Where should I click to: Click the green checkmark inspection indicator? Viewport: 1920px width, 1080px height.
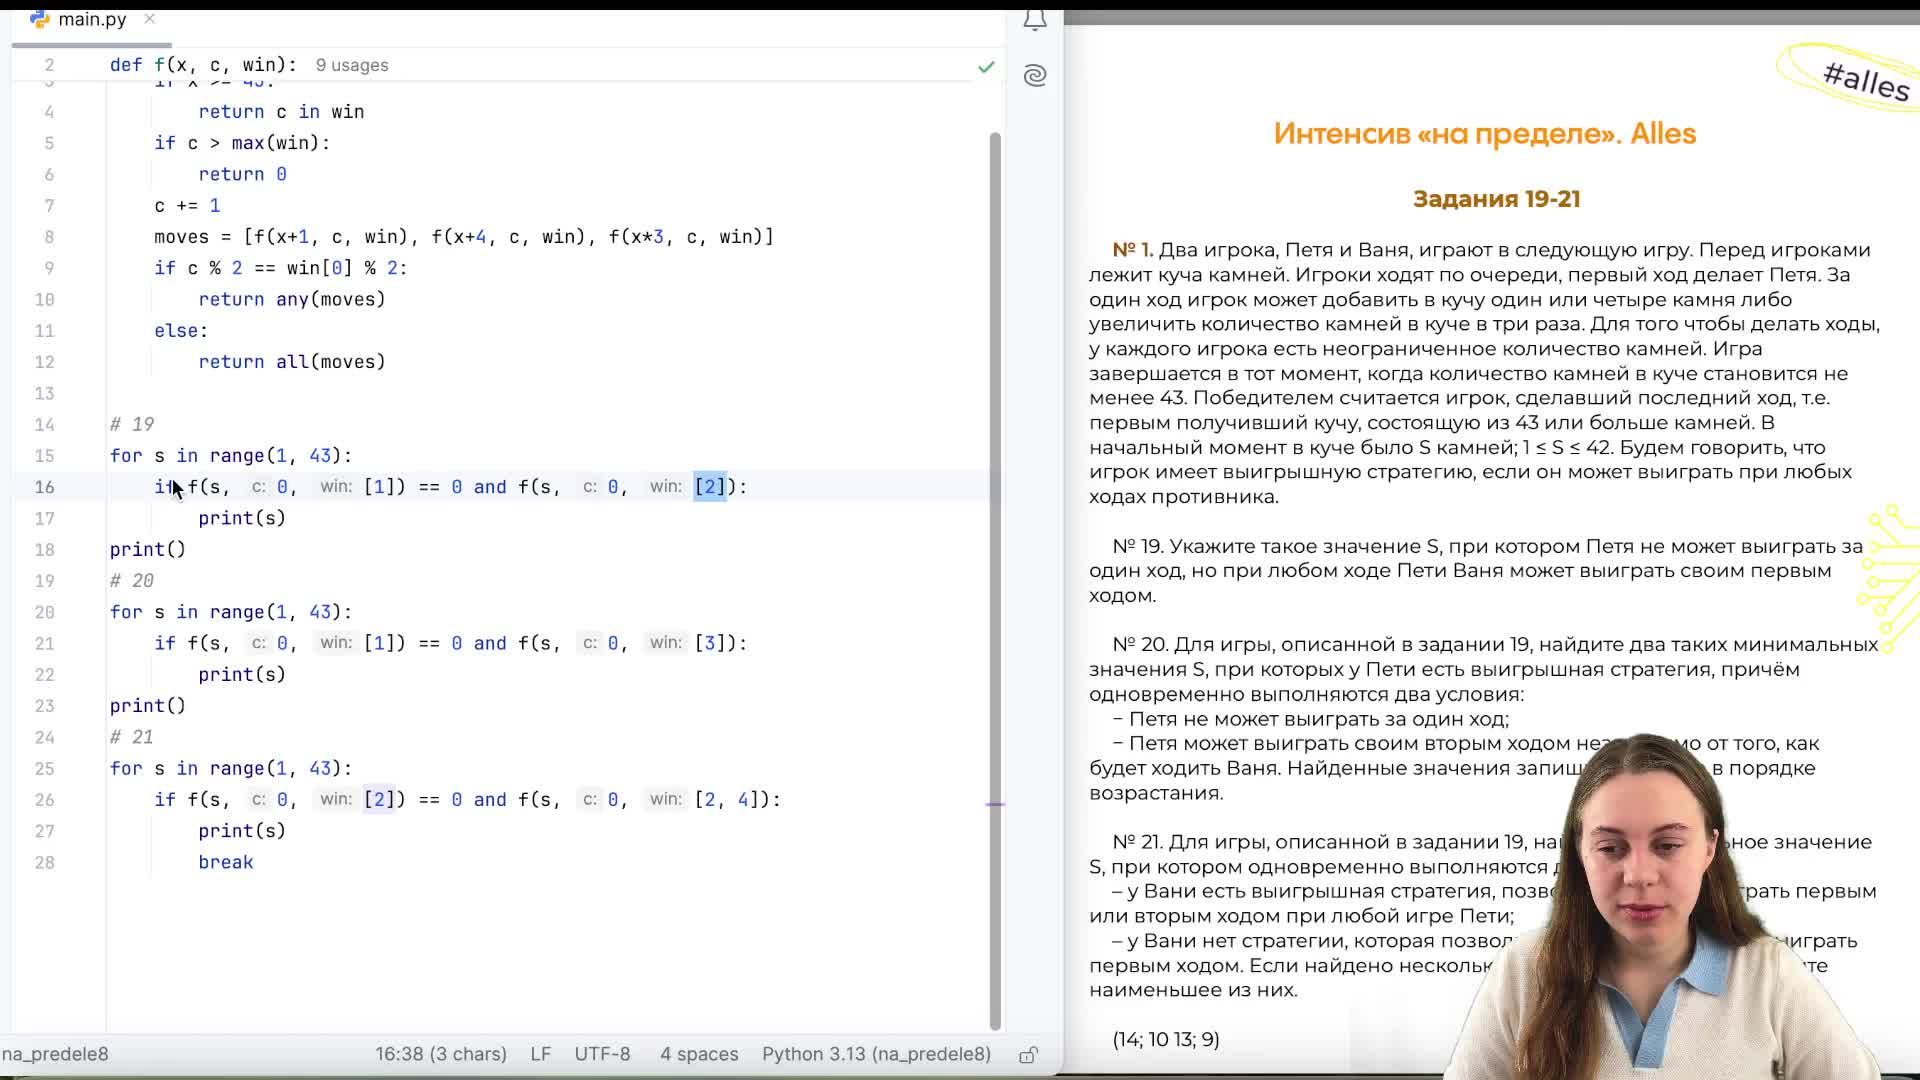tap(986, 66)
